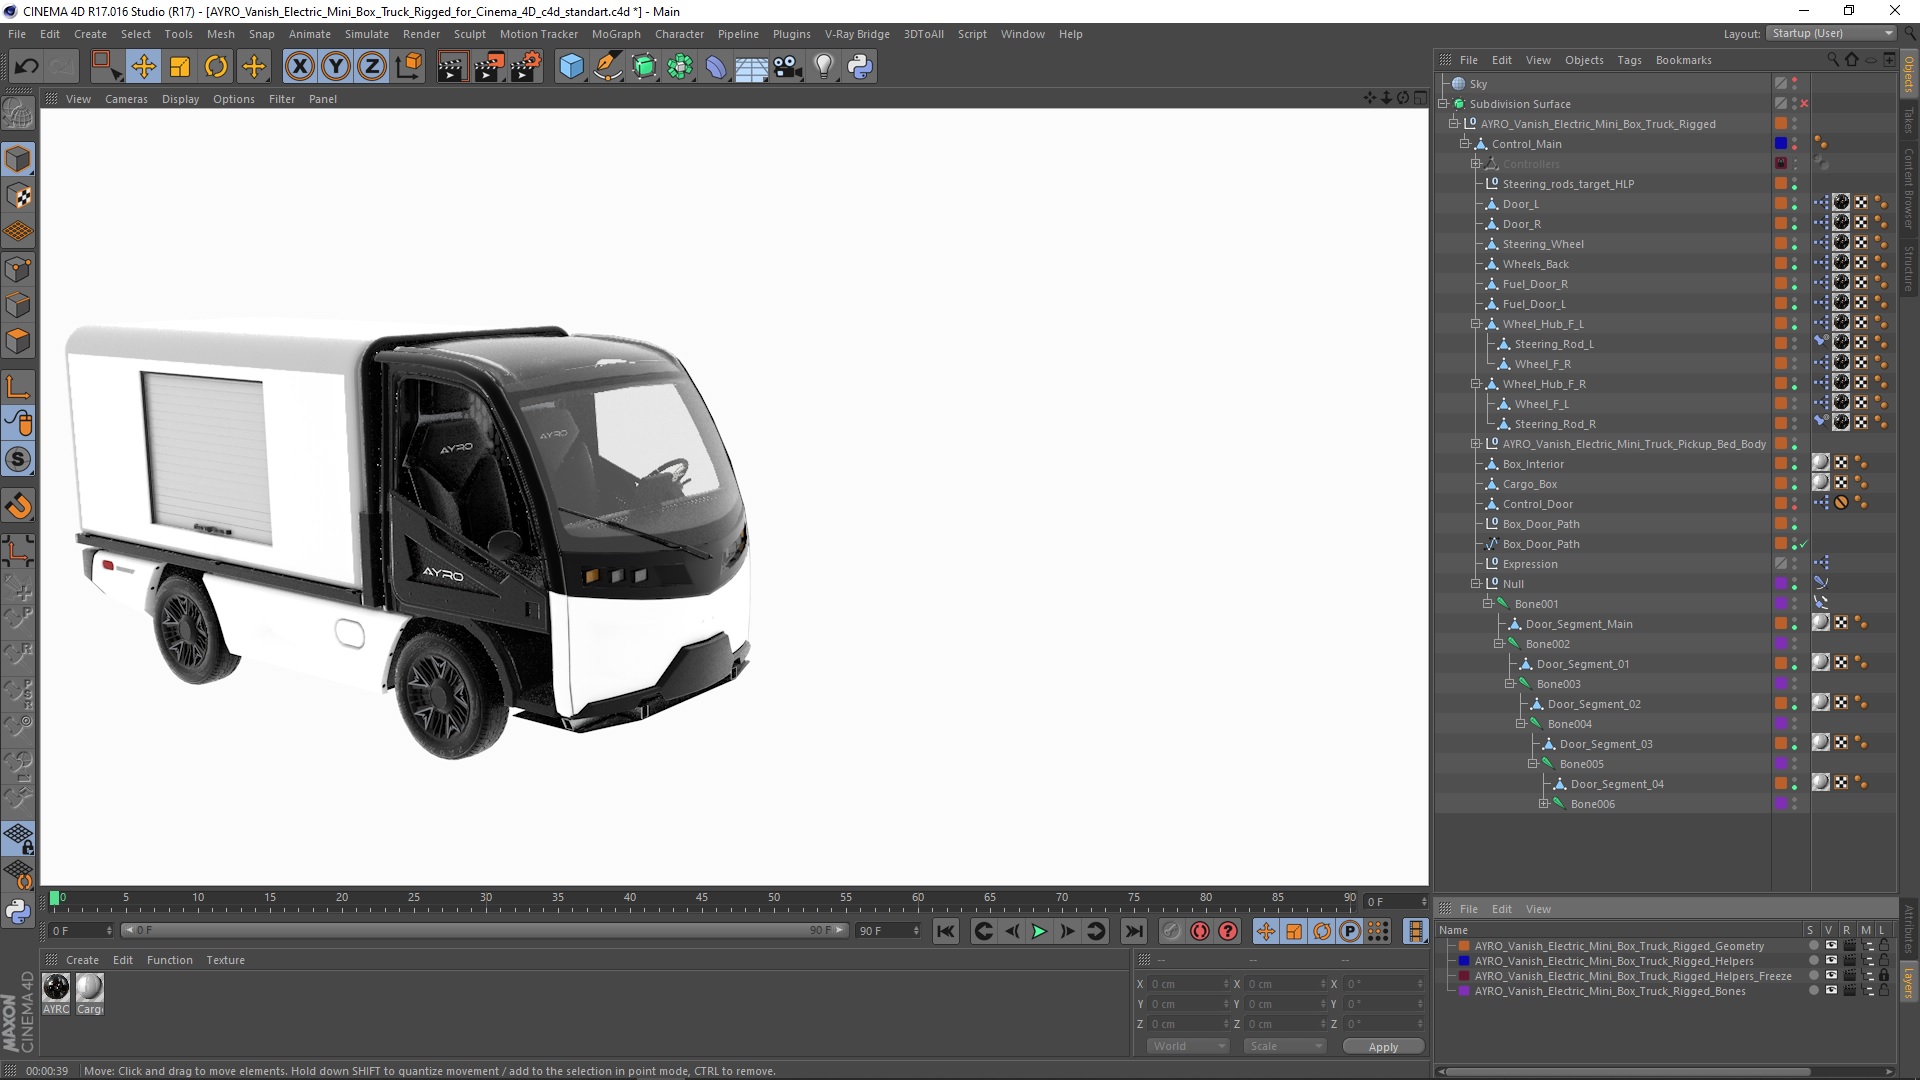
Task: Click the magnet tool icon in left palette
Action: point(18,506)
